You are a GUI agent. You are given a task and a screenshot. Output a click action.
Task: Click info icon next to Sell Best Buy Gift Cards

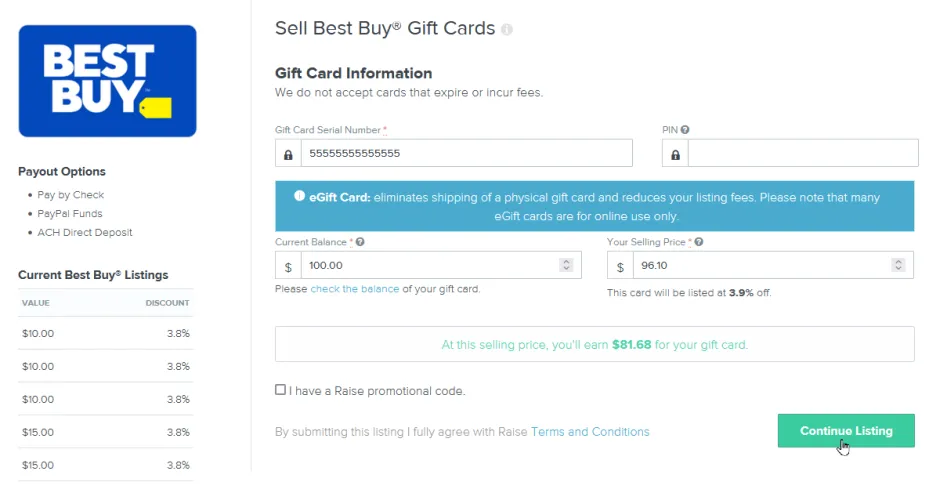(506, 30)
